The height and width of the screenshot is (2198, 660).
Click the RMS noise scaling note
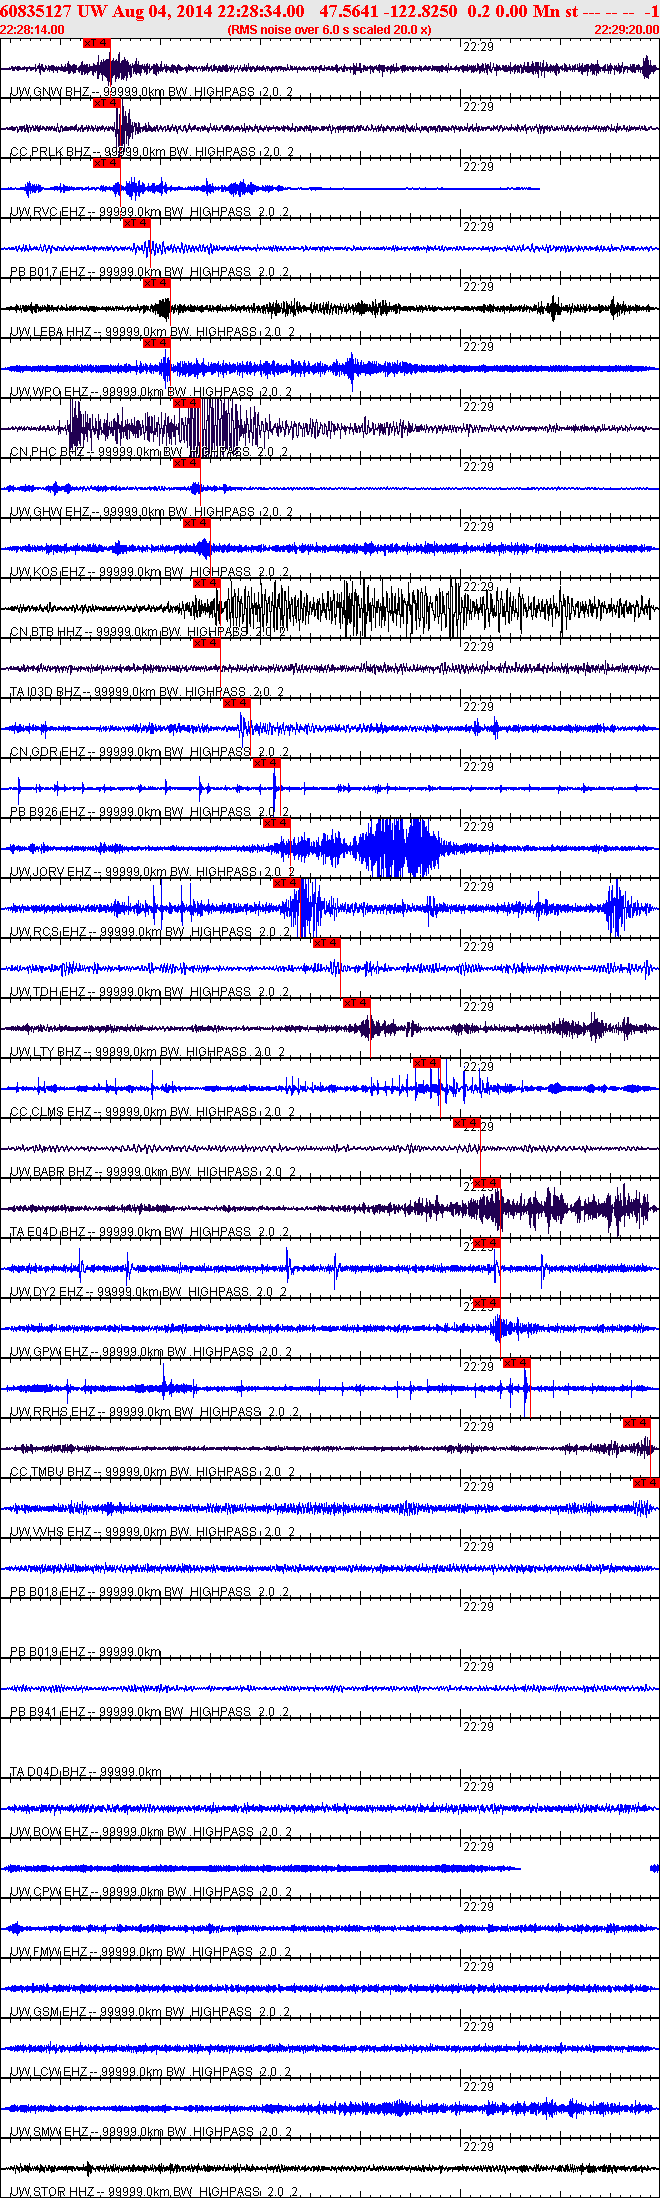(329, 30)
